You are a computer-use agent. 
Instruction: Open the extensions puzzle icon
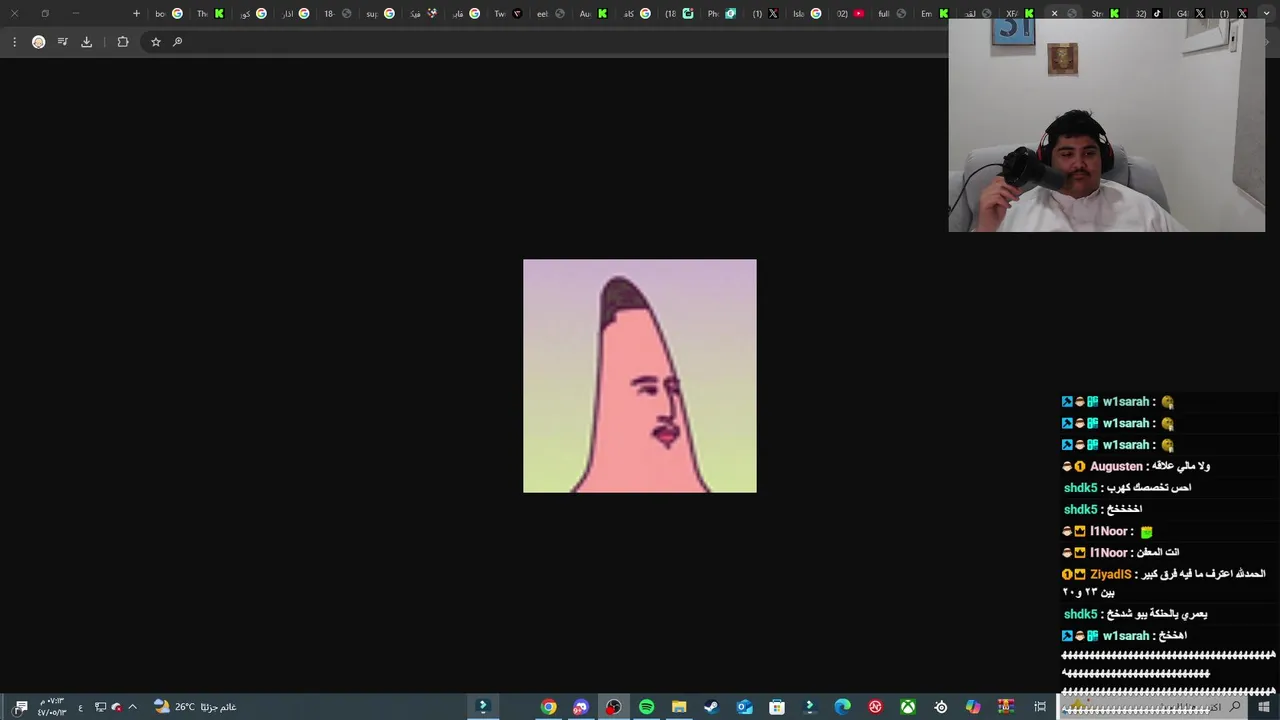pos(123,42)
